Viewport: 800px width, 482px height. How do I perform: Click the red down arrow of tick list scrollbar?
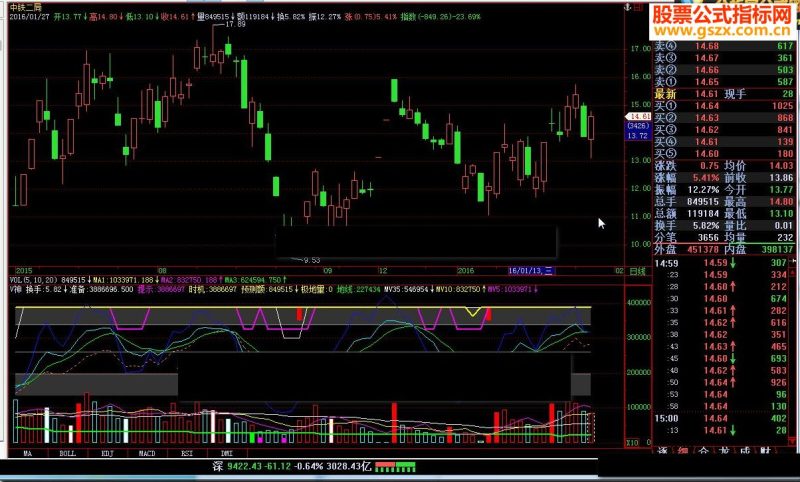coord(792,440)
